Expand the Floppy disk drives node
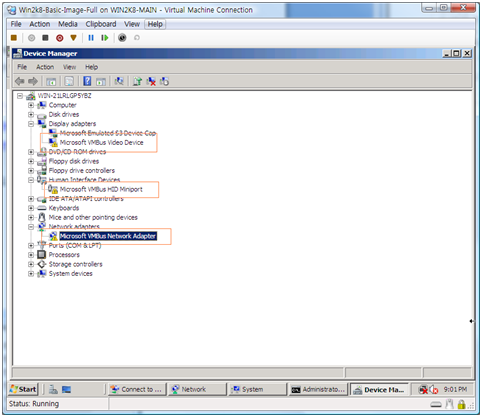 pyautogui.click(x=31, y=161)
